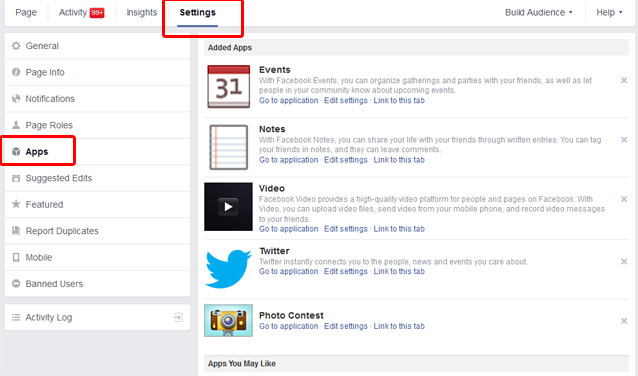Click the Activity Log list icon
The width and height of the screenshot is (638, 376).
(16, 317)
